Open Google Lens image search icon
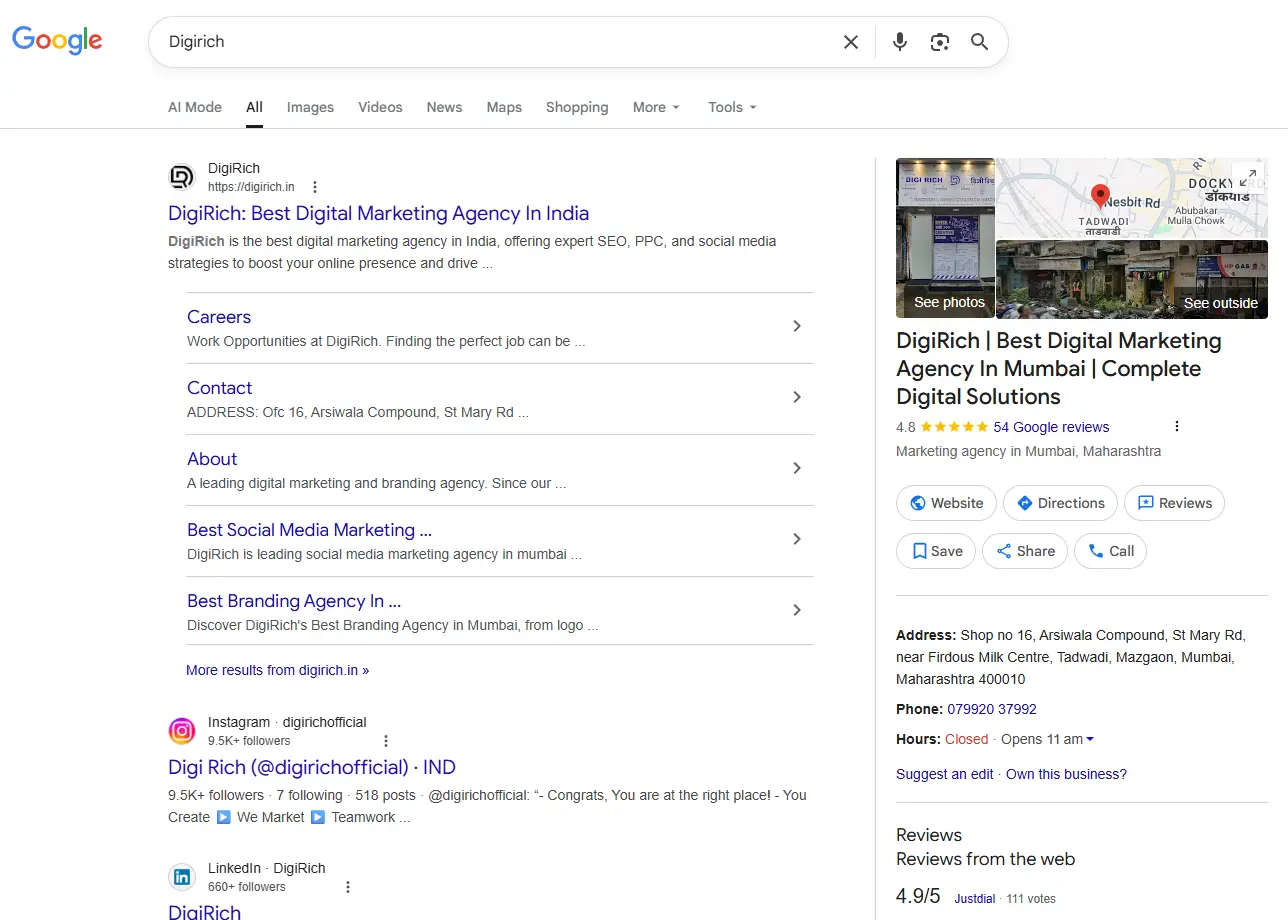The image size is (1288, 920). [x=939, y=42]
